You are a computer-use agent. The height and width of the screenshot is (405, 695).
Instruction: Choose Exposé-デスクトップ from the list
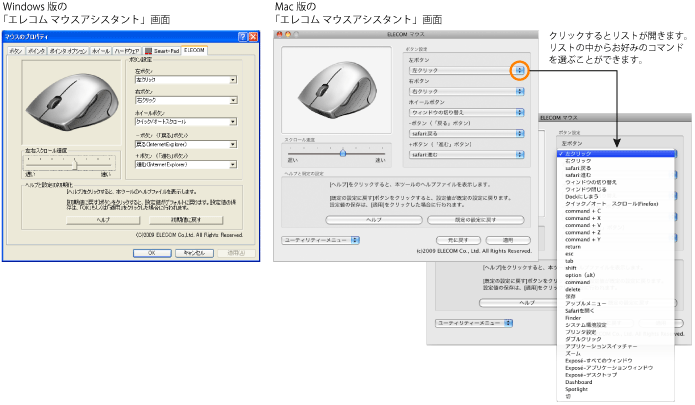click(x=616, y=375)
